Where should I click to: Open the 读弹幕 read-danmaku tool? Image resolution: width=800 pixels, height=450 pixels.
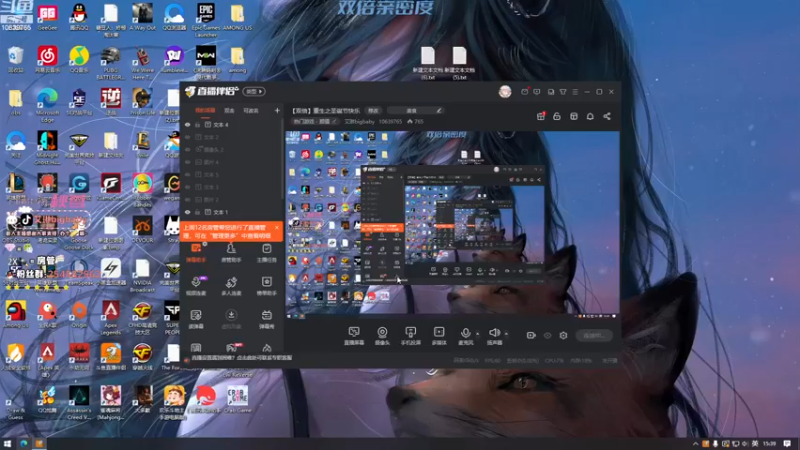[196, 319]
